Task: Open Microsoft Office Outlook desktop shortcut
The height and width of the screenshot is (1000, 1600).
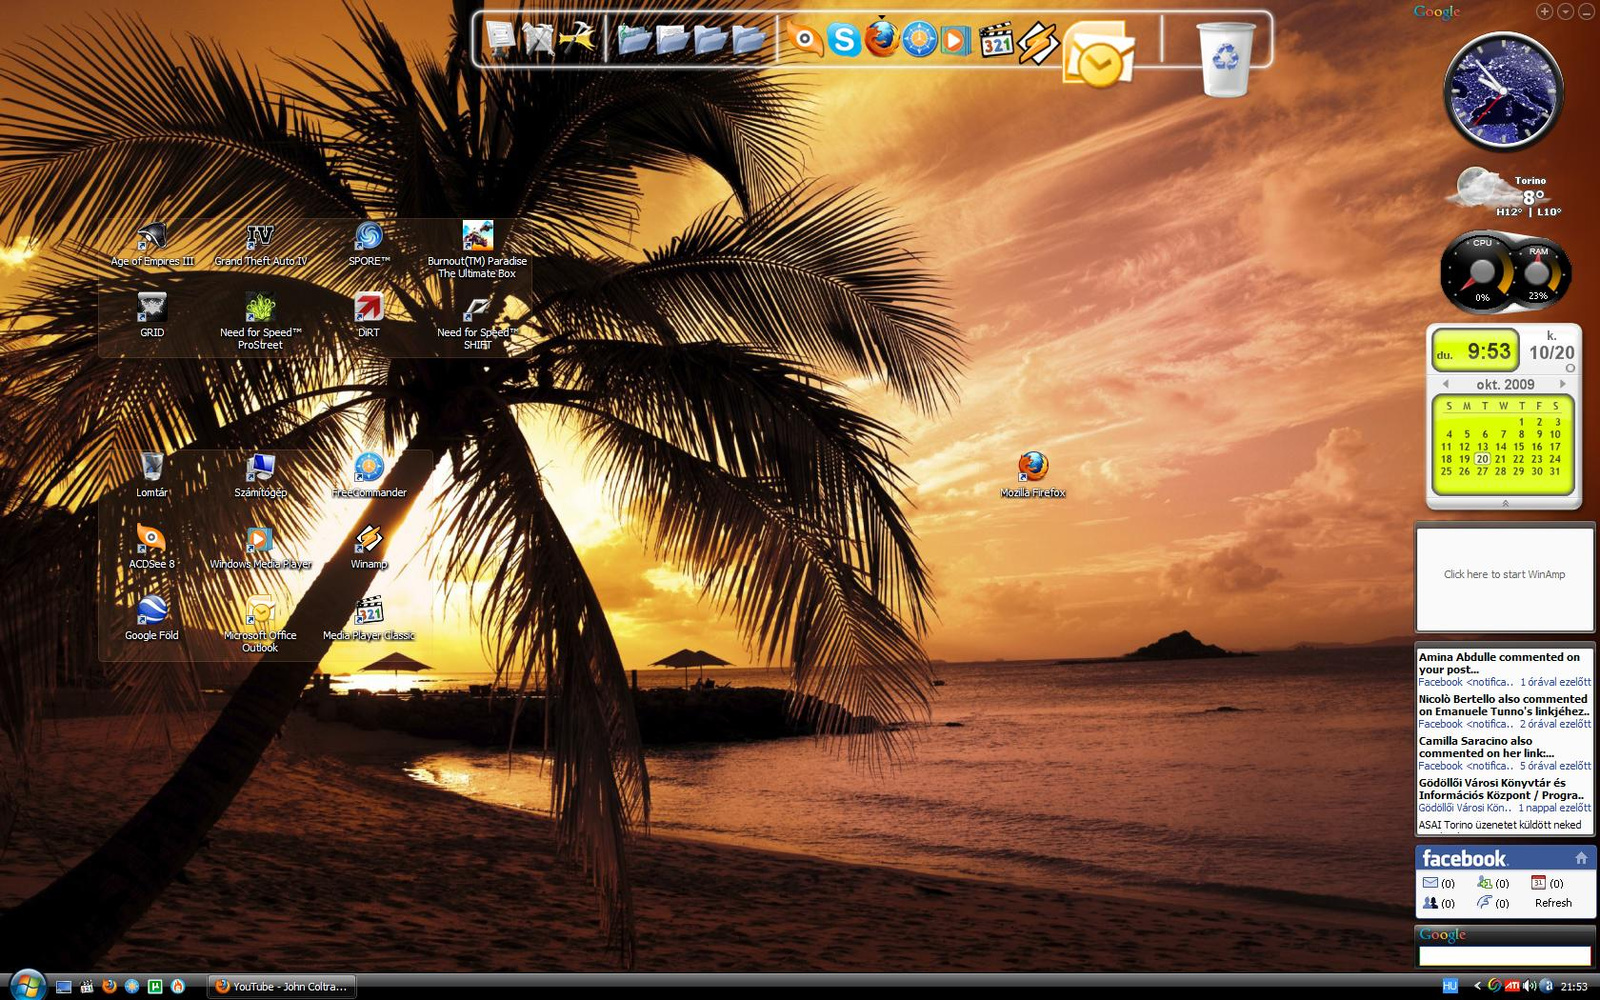Action: tap(260, 625)
